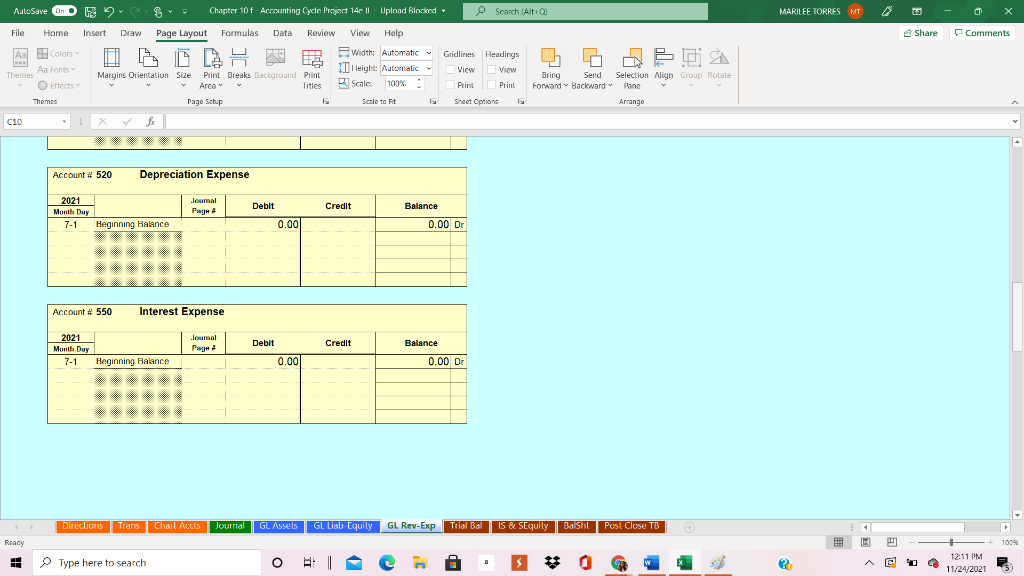Open the Journal sheet tab
The image size is (1024, 576).
(230, 526)
